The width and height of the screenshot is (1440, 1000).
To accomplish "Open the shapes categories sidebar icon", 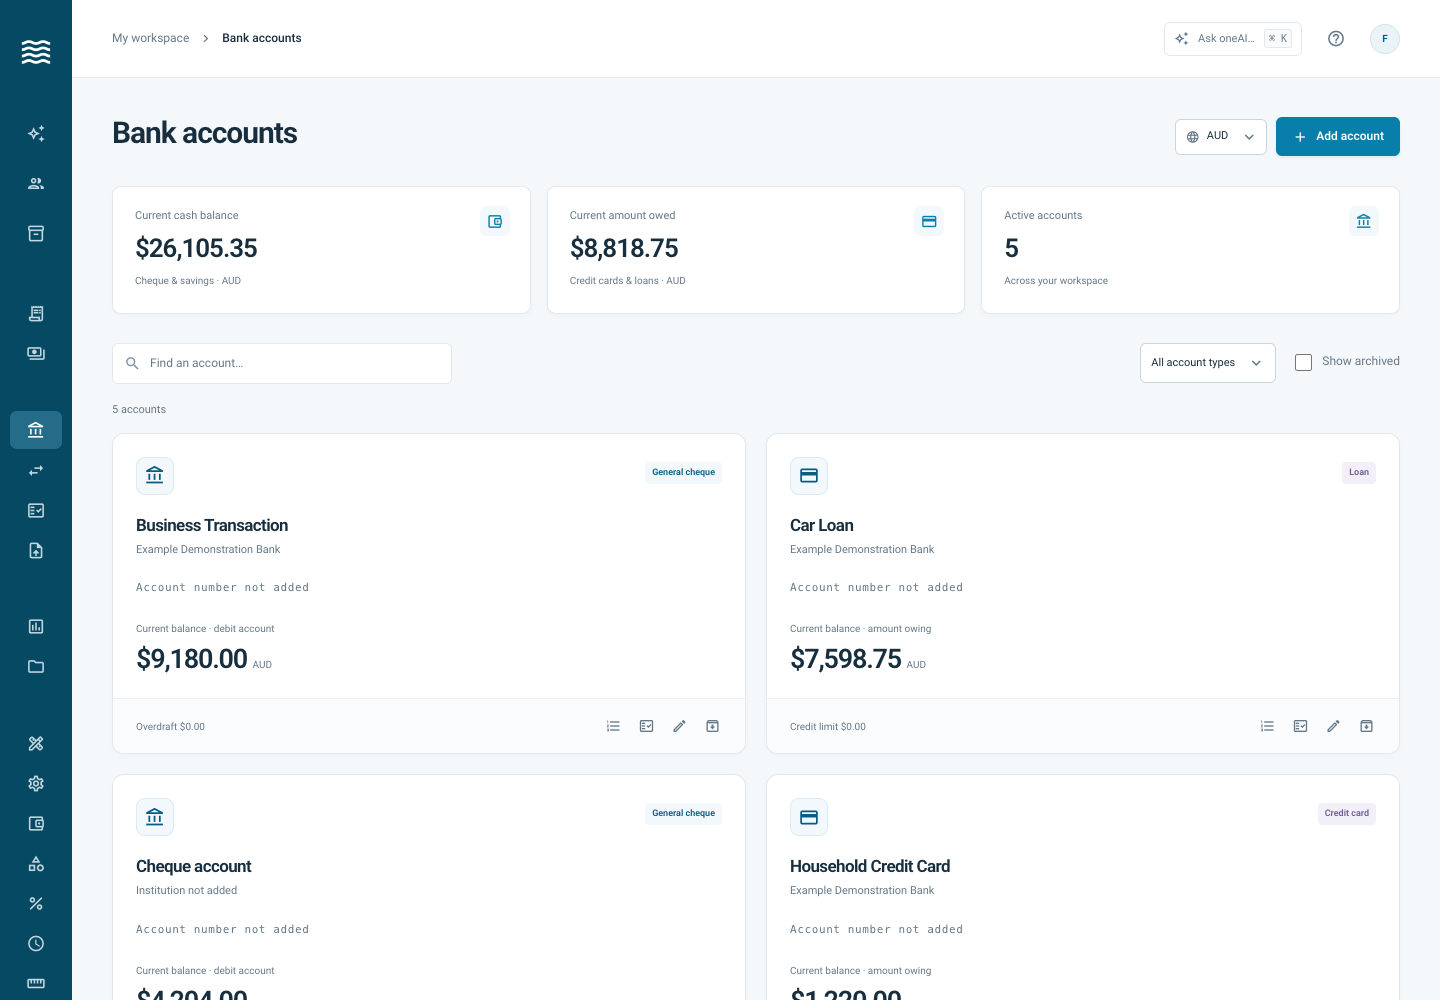I will tap(36, 863).
